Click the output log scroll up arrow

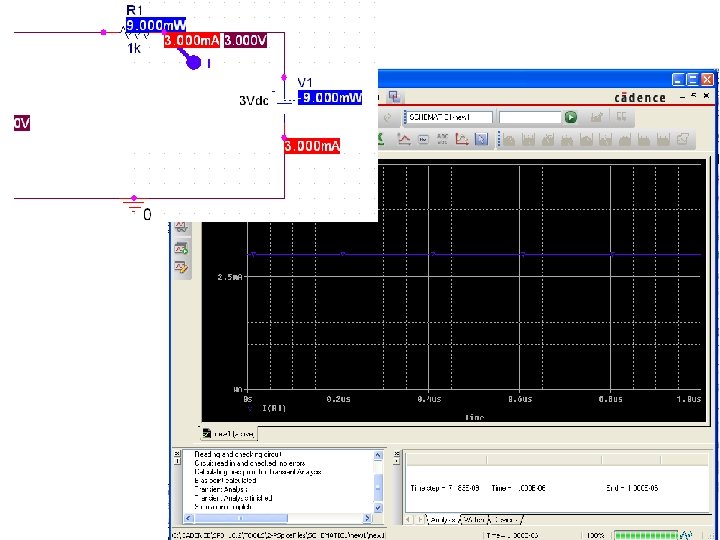click(x=378, y=455)
